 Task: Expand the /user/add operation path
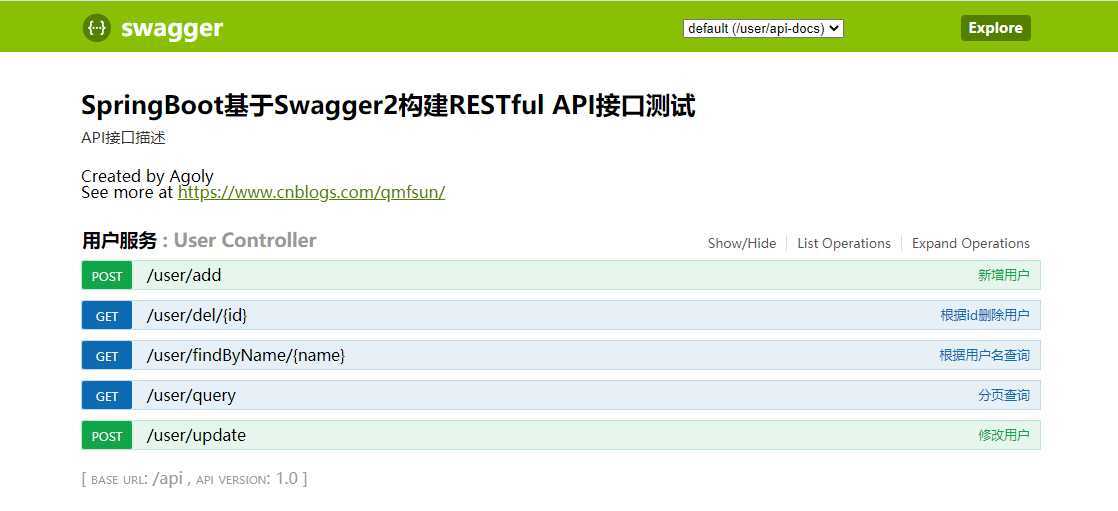click(x=184, y=275)
